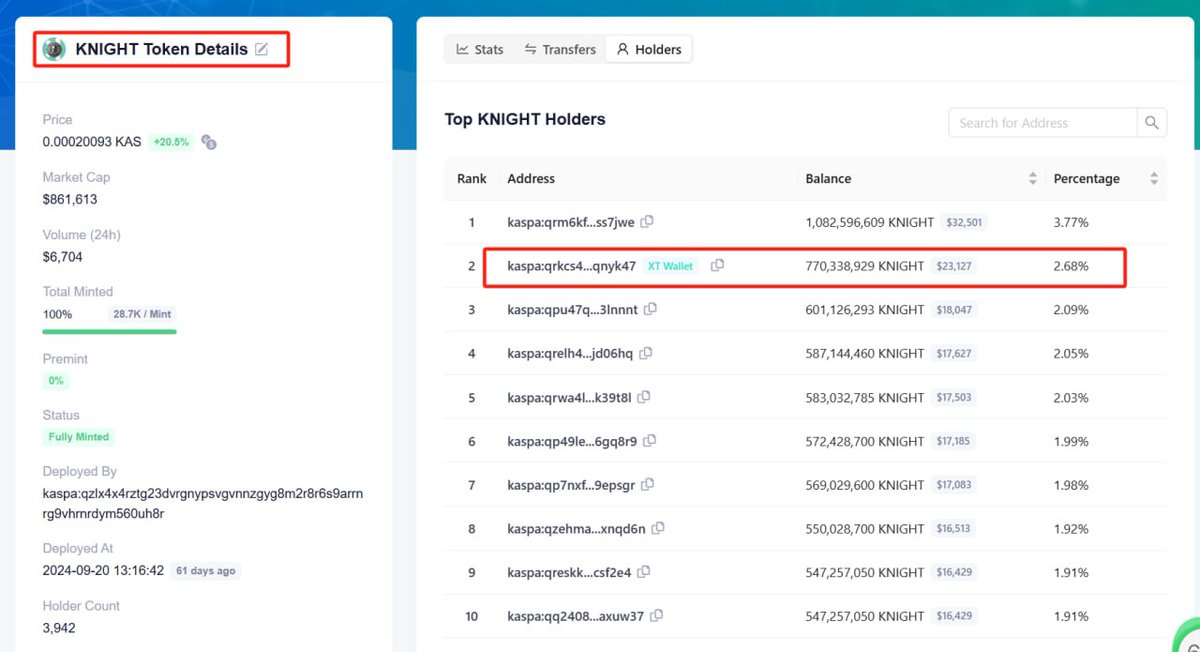Click the 61 days ago badge
The height and width of the screenshot is (652, 1200).
click(x=205, y=571)
